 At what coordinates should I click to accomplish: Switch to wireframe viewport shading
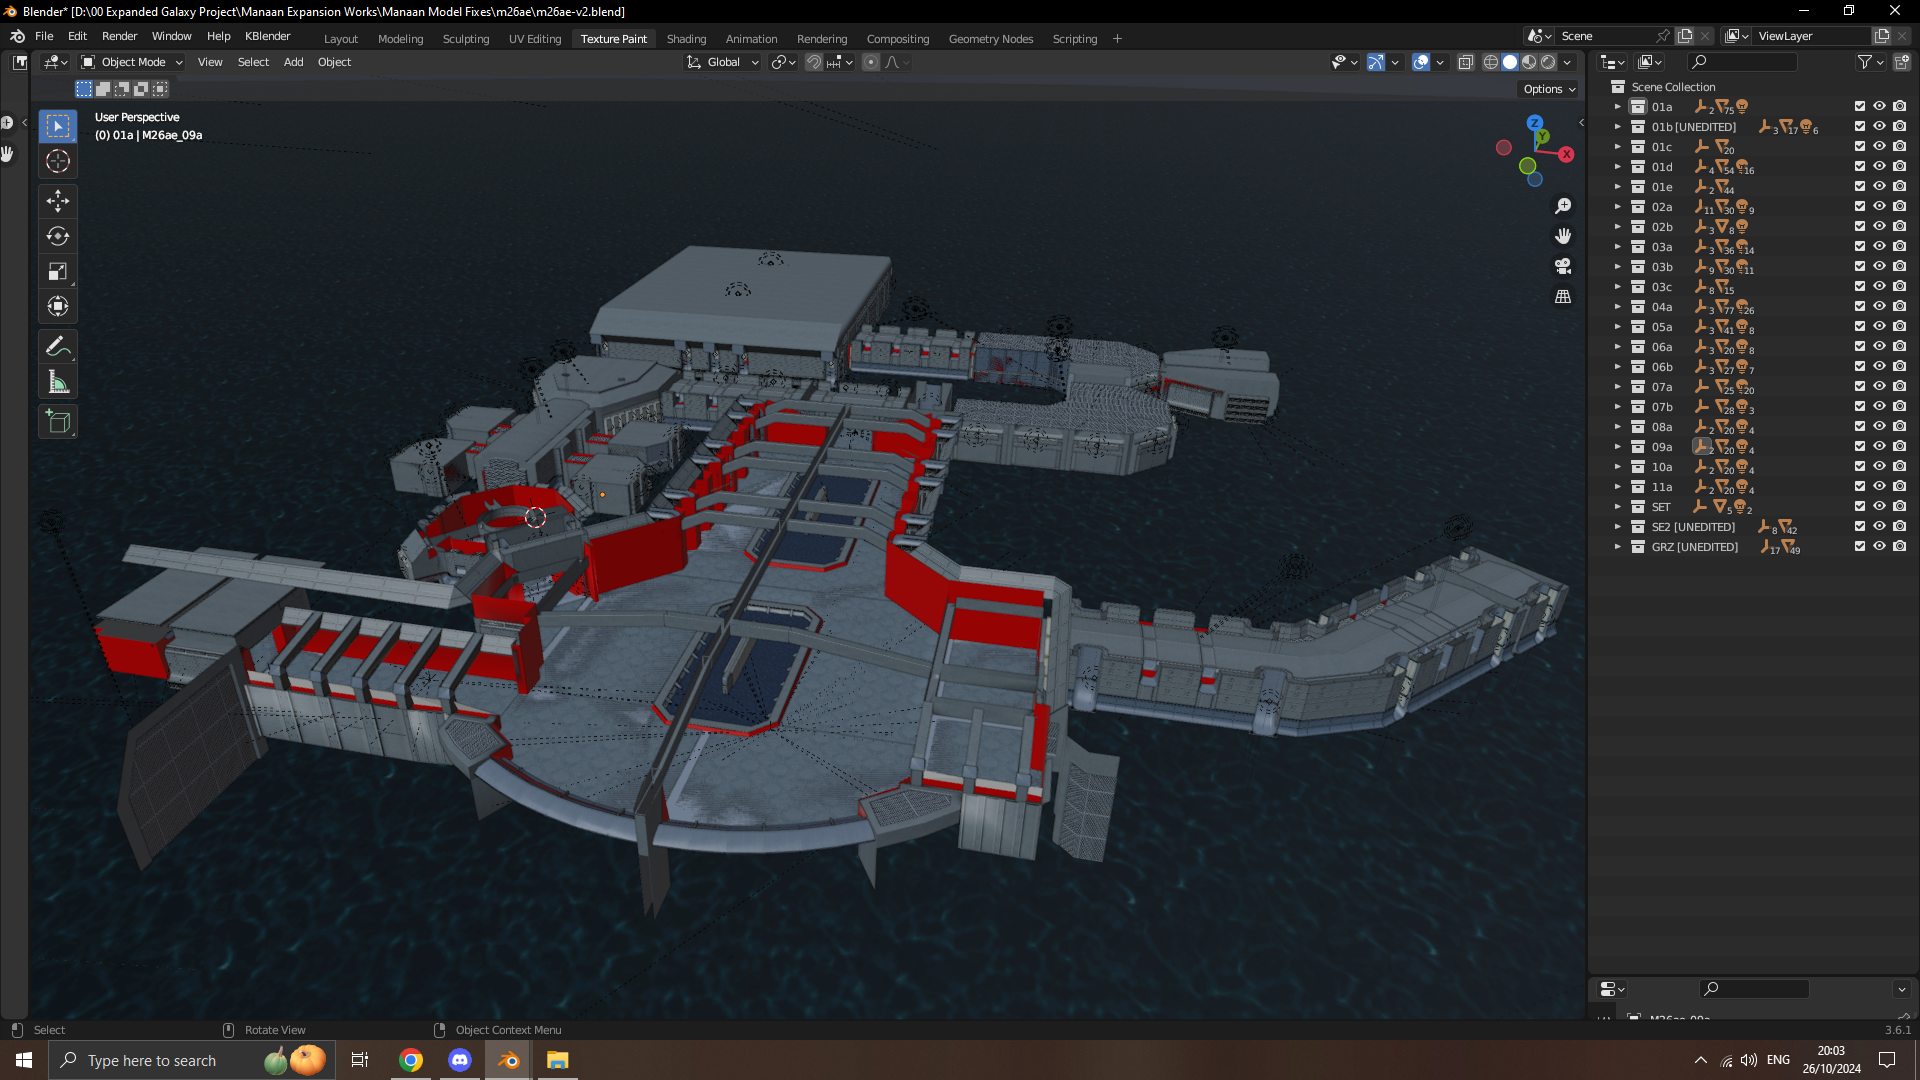pos(1491,62)
